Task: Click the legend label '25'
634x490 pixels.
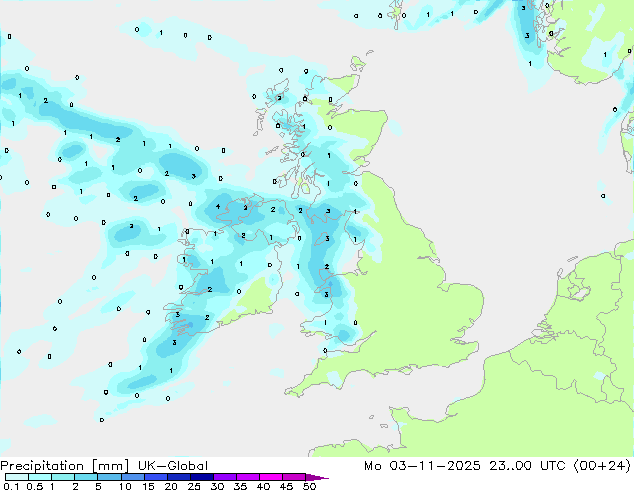Action: 194,486
